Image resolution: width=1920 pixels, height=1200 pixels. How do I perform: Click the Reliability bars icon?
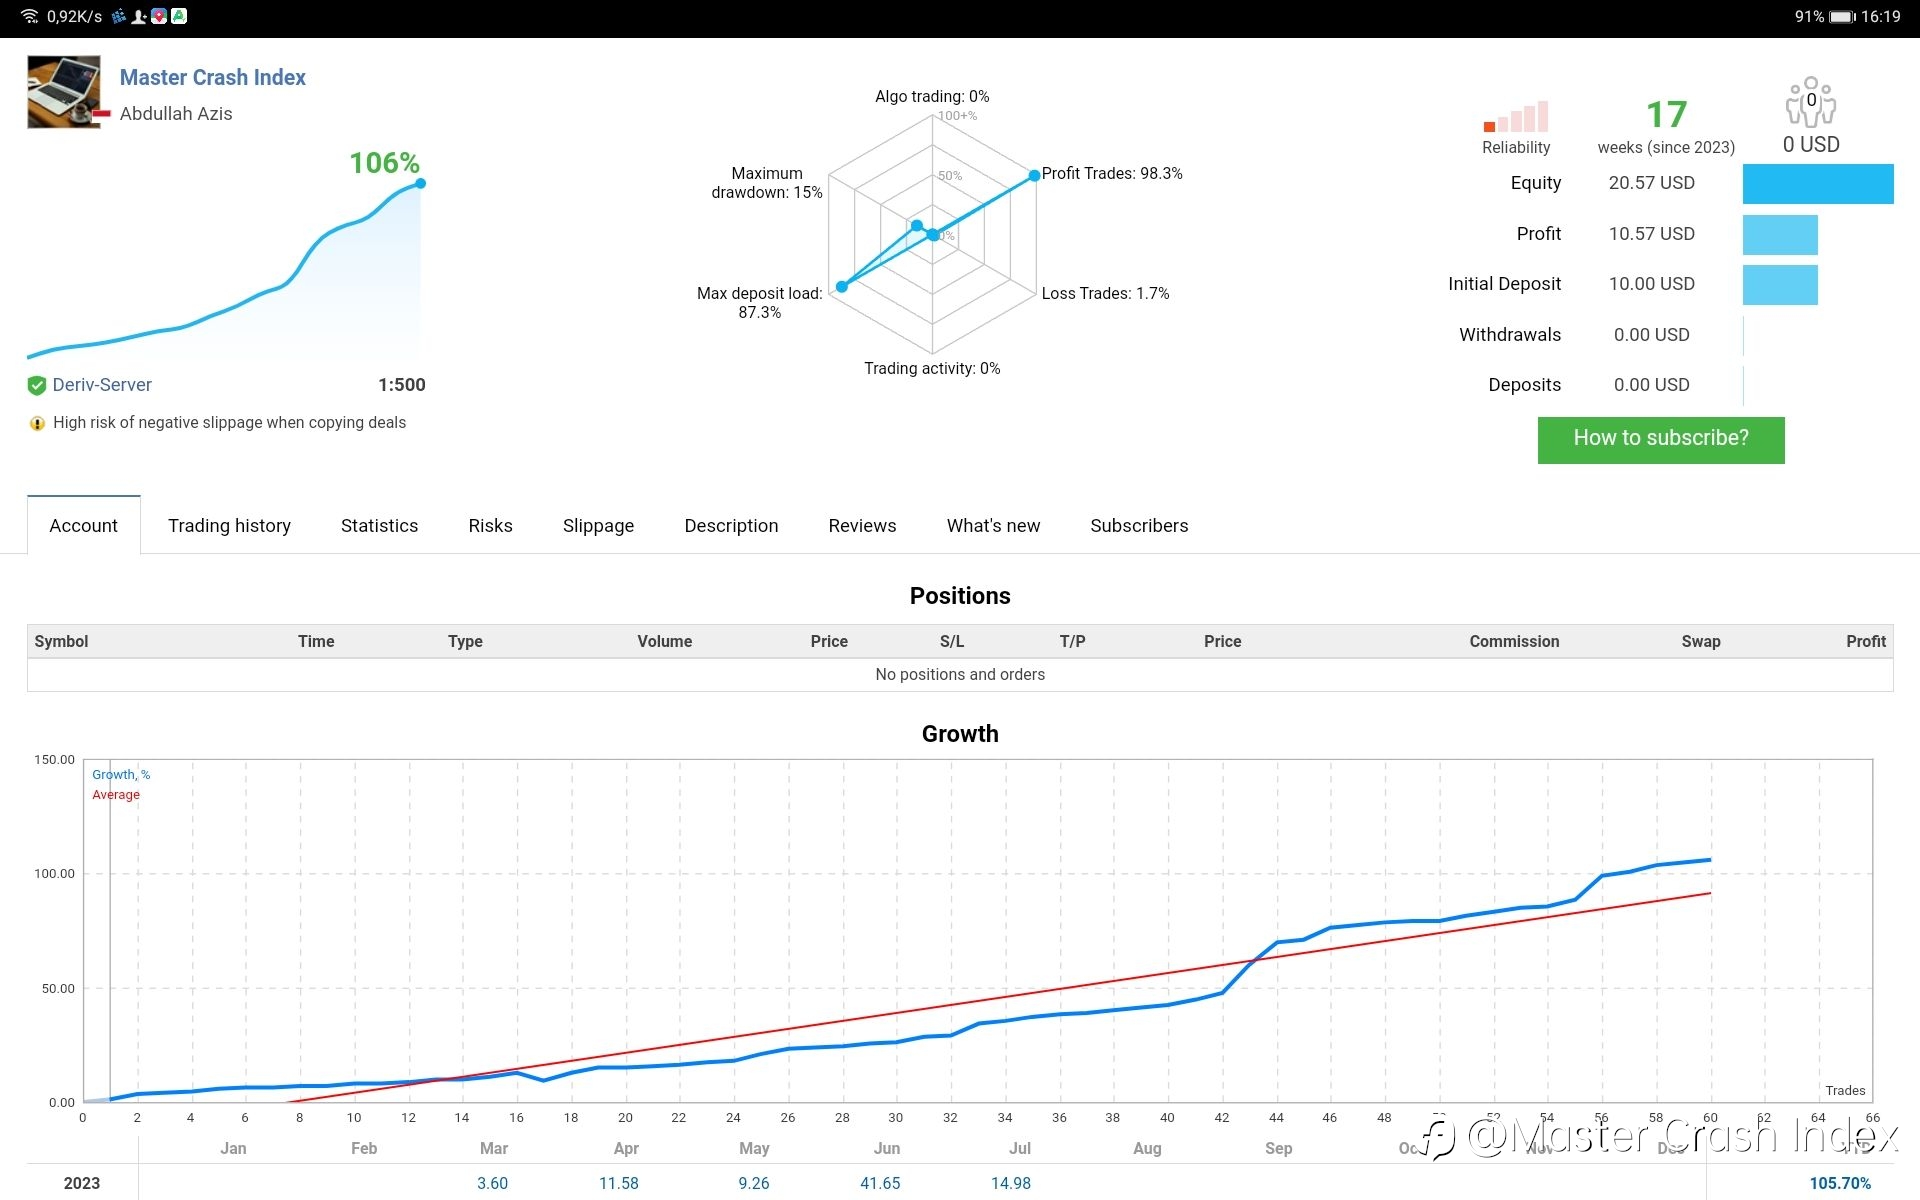tap(1516, 116)
